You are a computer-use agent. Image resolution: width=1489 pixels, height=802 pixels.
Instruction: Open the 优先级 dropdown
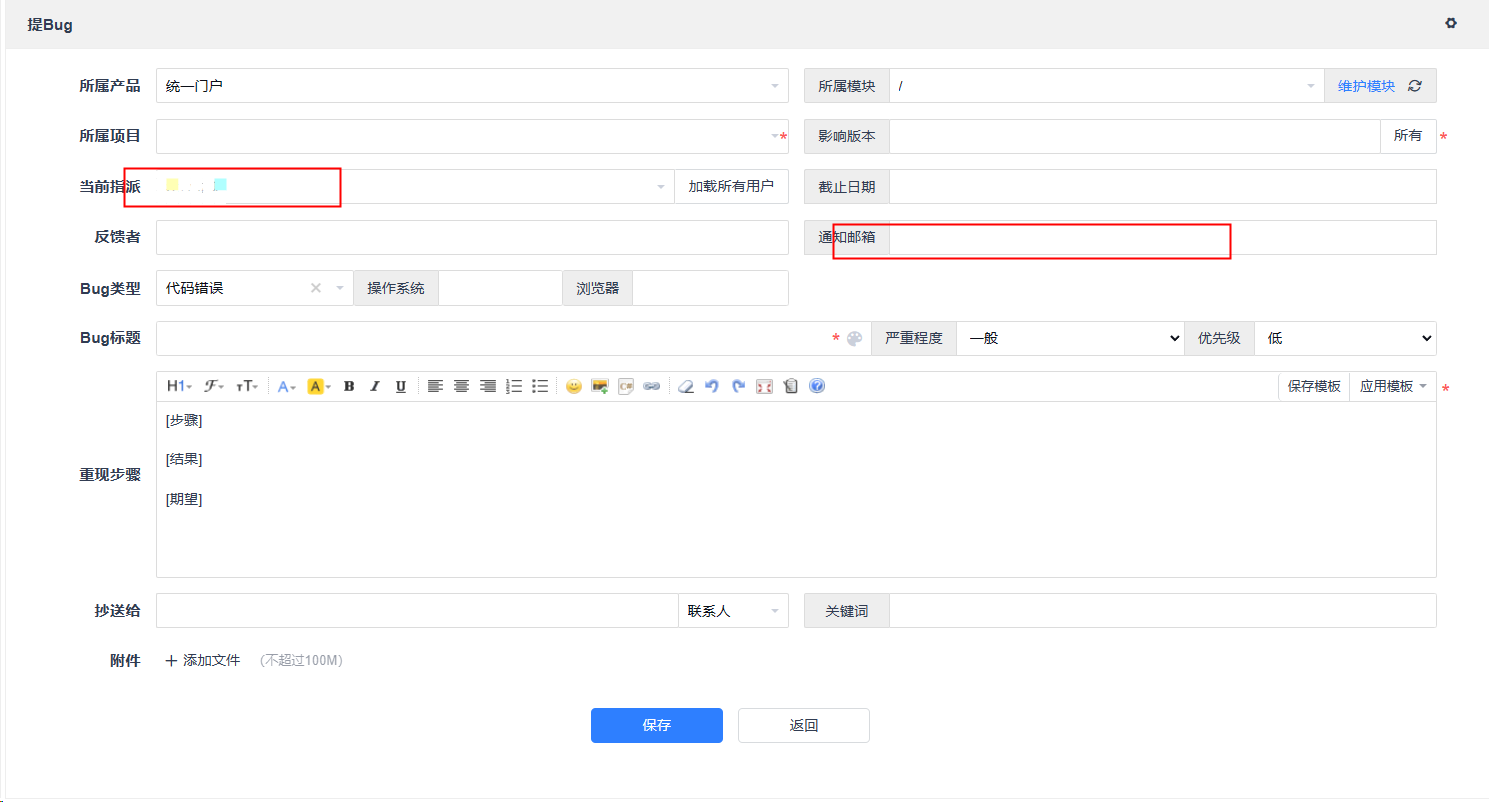[x=1344, y=338]
